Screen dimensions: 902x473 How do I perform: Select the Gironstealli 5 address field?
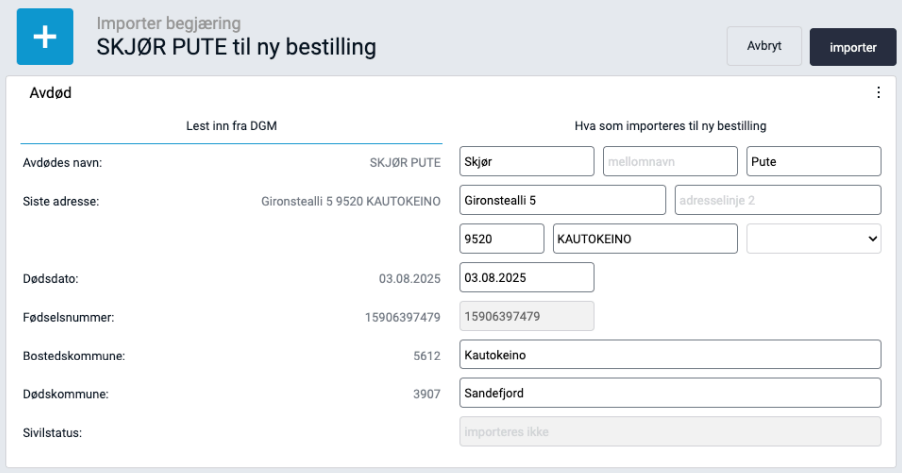(x=562, y=200)
